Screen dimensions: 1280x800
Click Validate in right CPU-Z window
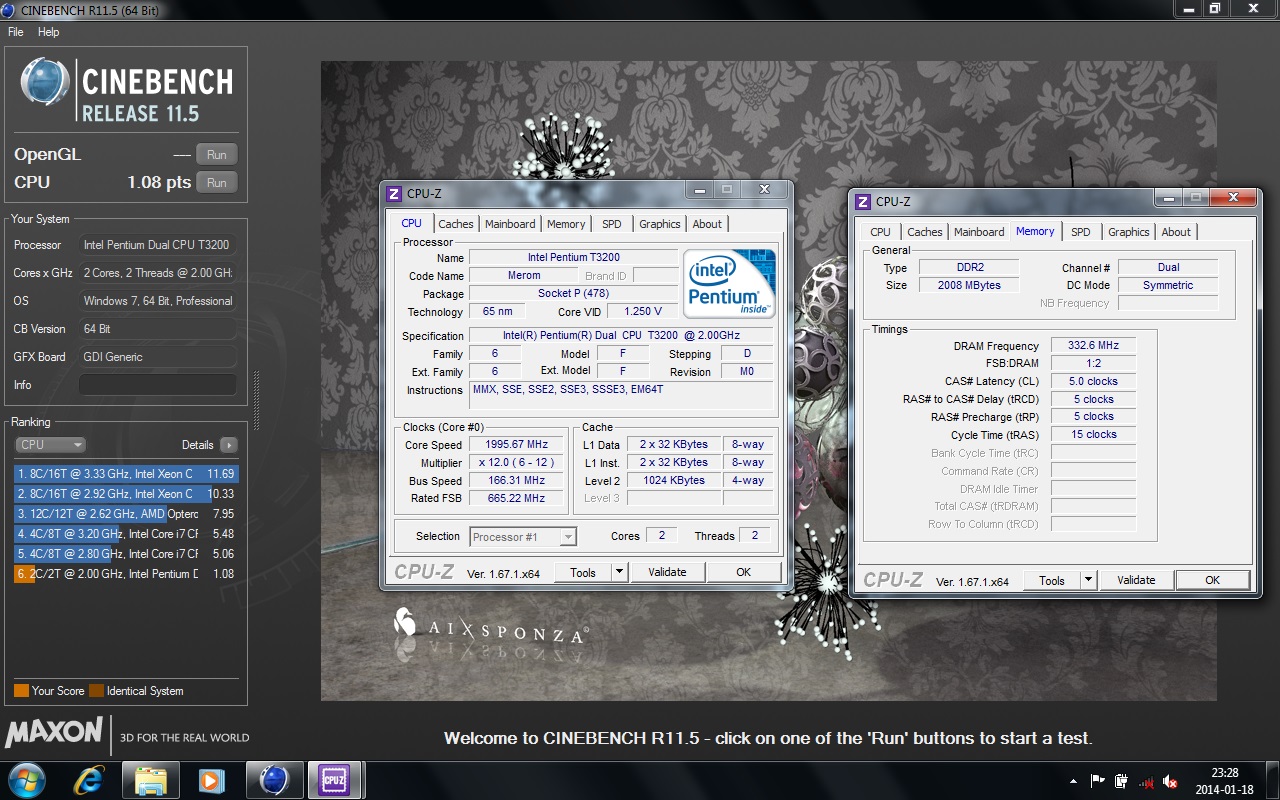click(x=1136, y=580)
